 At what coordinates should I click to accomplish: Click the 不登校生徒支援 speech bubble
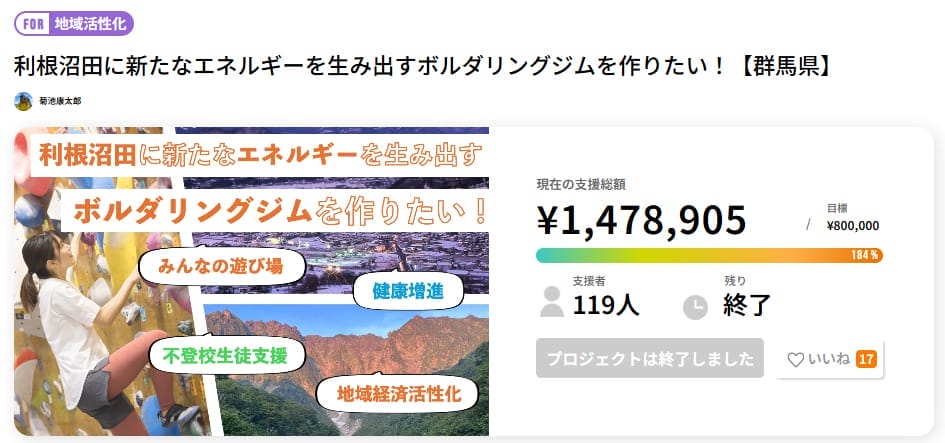[226, 355]
